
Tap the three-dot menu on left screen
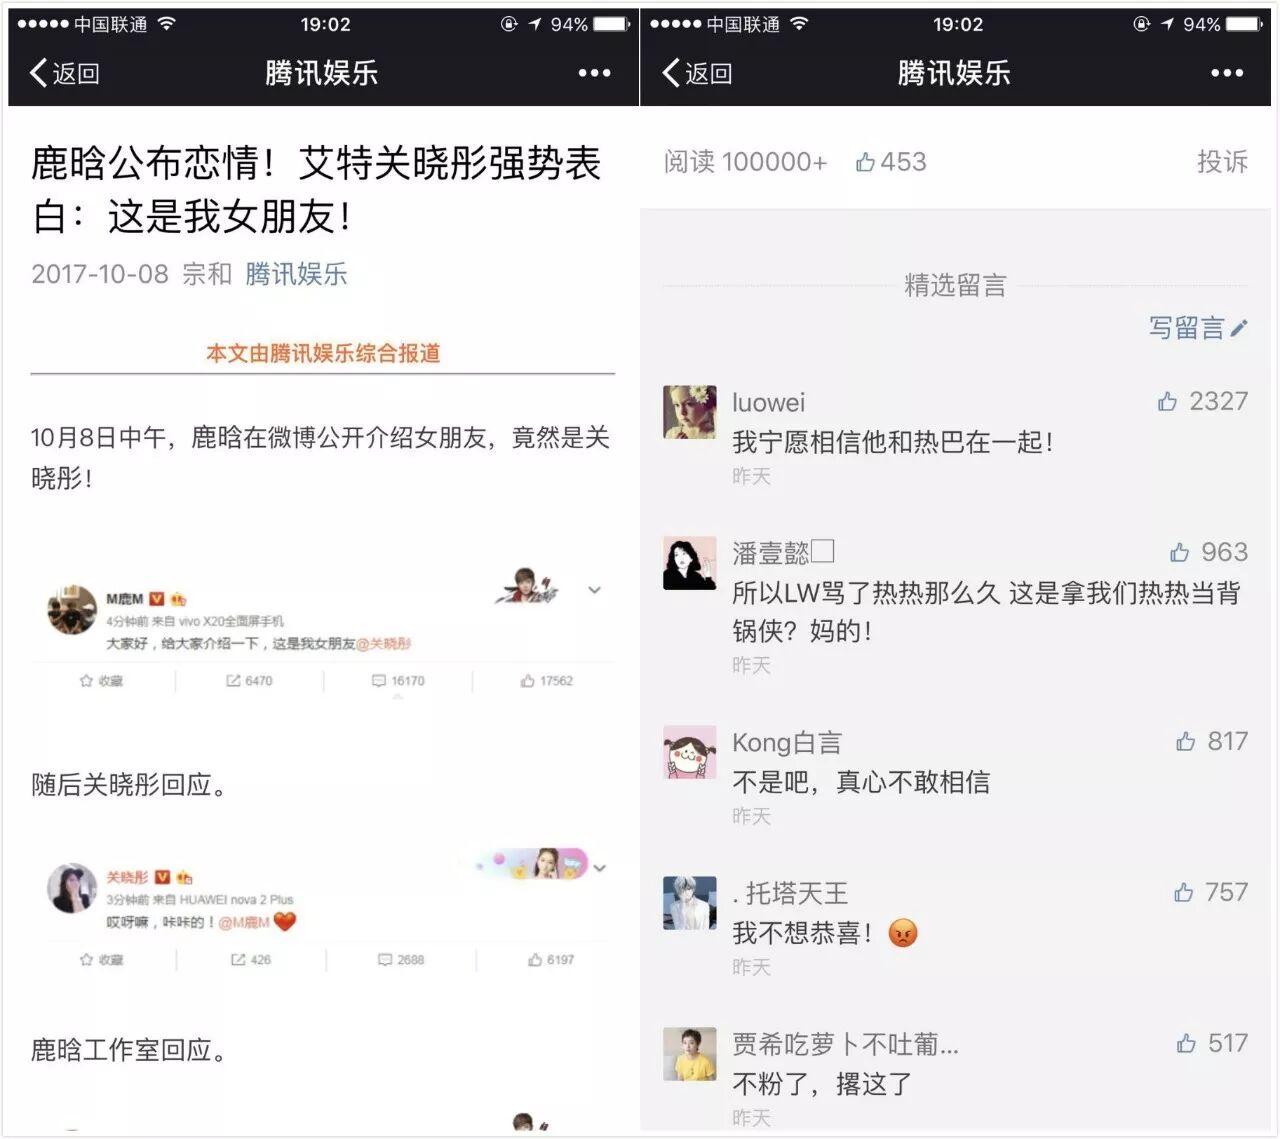tap(594, 73)
